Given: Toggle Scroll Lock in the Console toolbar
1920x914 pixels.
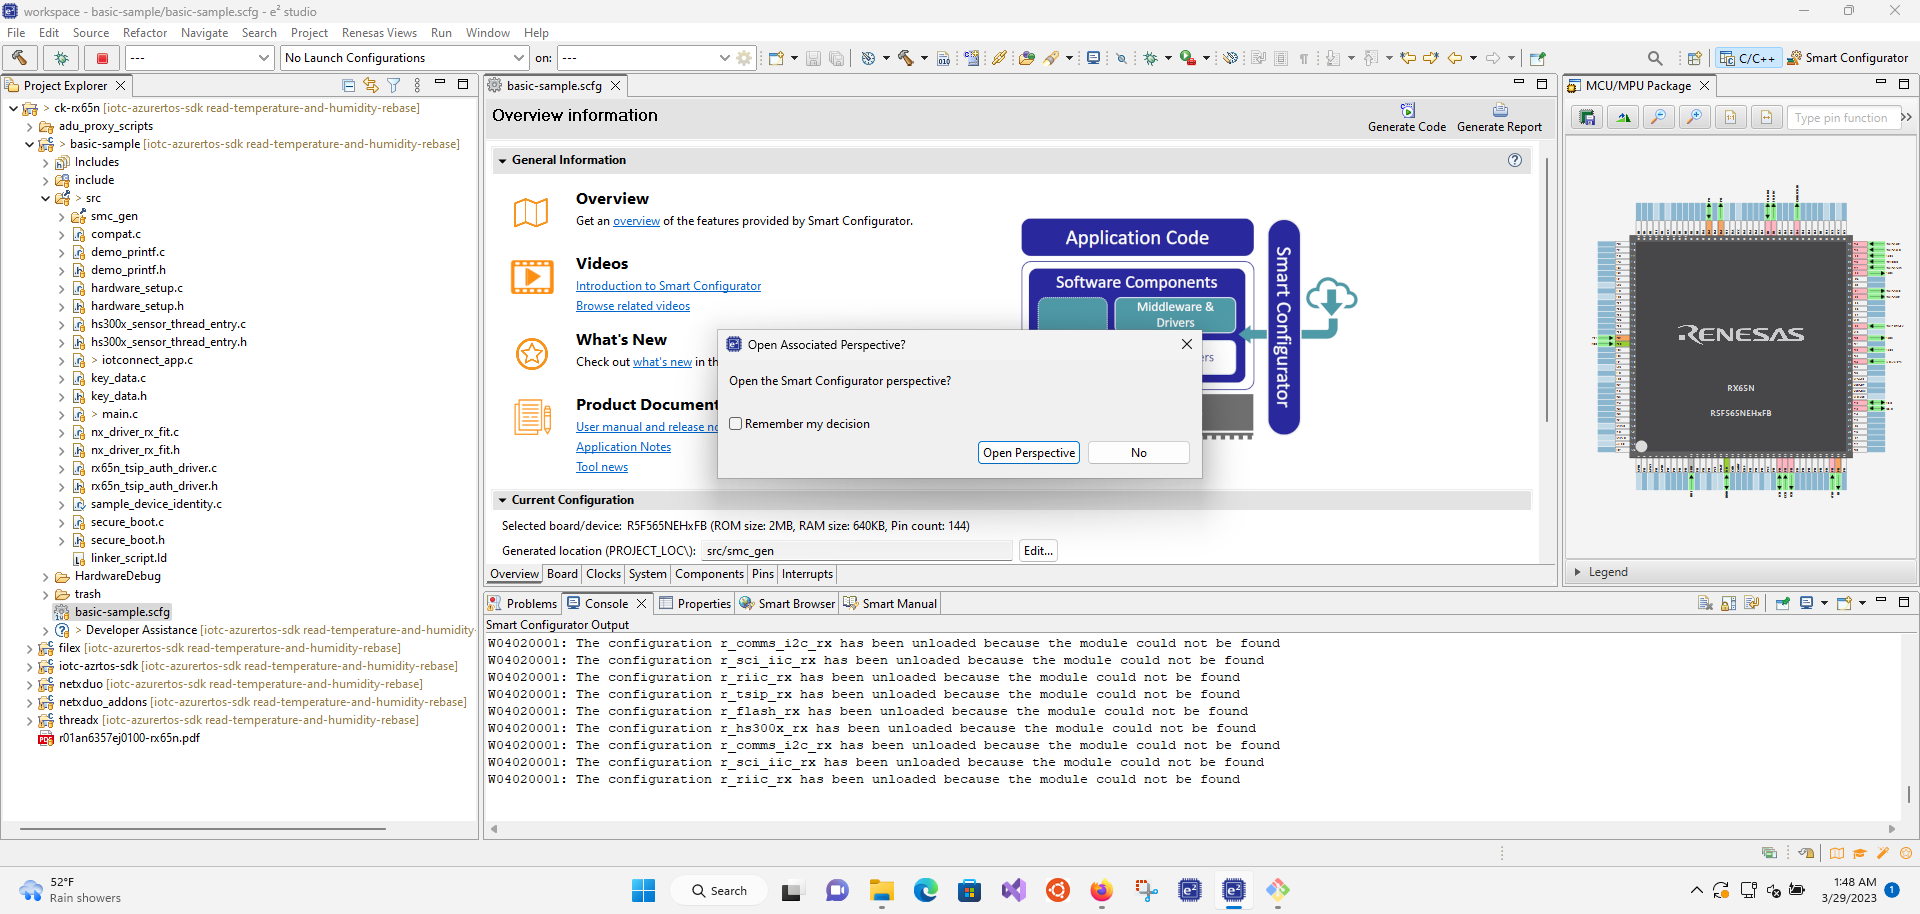Looking at the screenshot, I should tap(1728, 603).
